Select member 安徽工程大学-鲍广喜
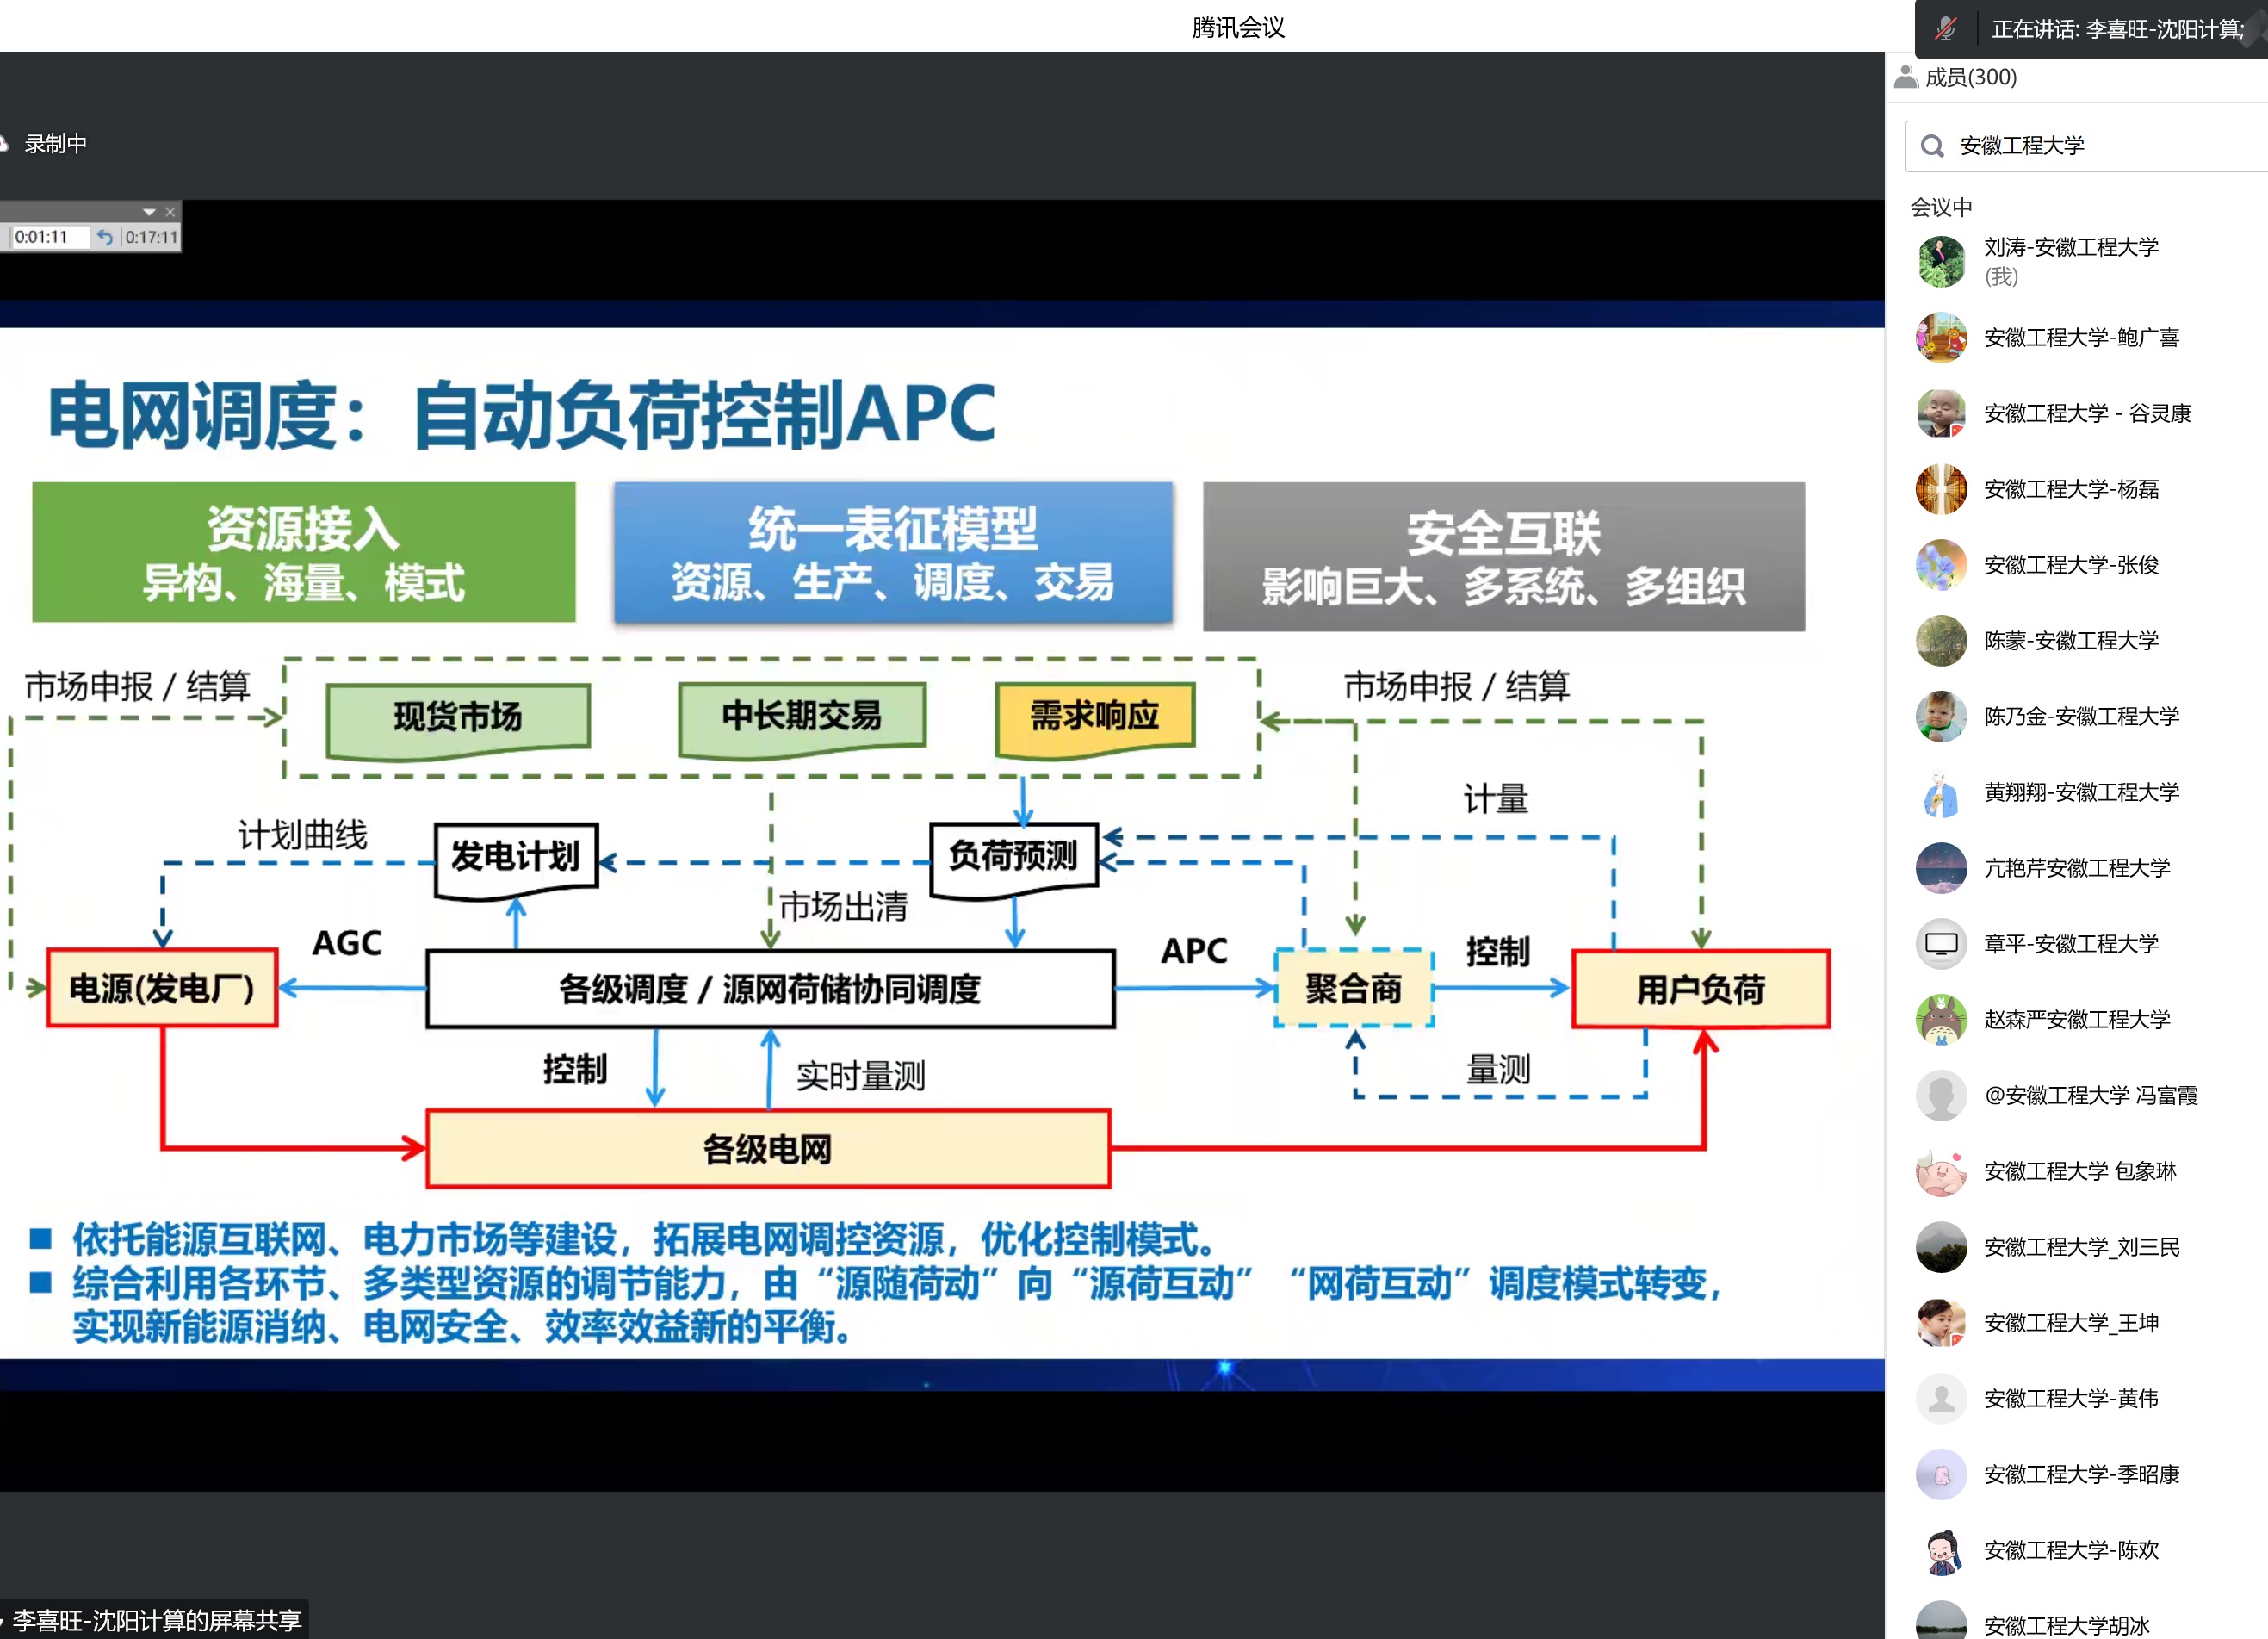Image resolution: width=2268 pixels, height=1639 pixels. pyautogui.click(x=2081, y=337)
